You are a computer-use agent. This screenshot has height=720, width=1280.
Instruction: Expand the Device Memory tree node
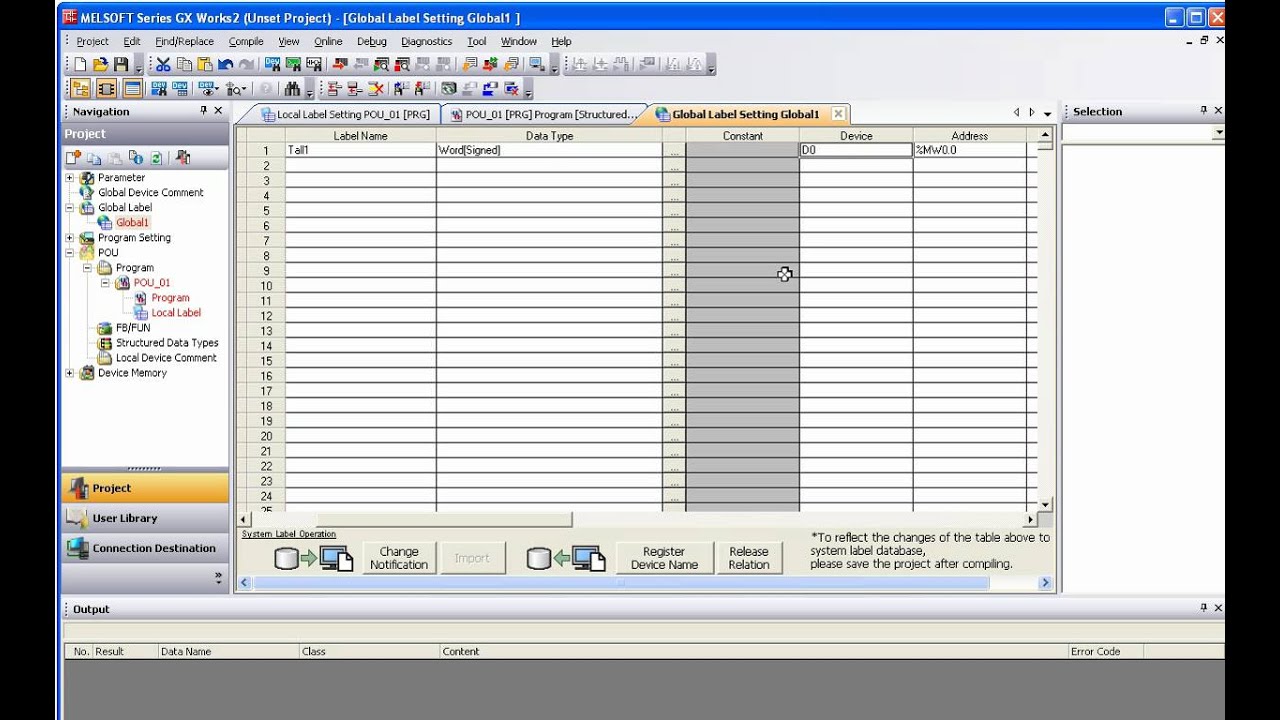[70, 373]
